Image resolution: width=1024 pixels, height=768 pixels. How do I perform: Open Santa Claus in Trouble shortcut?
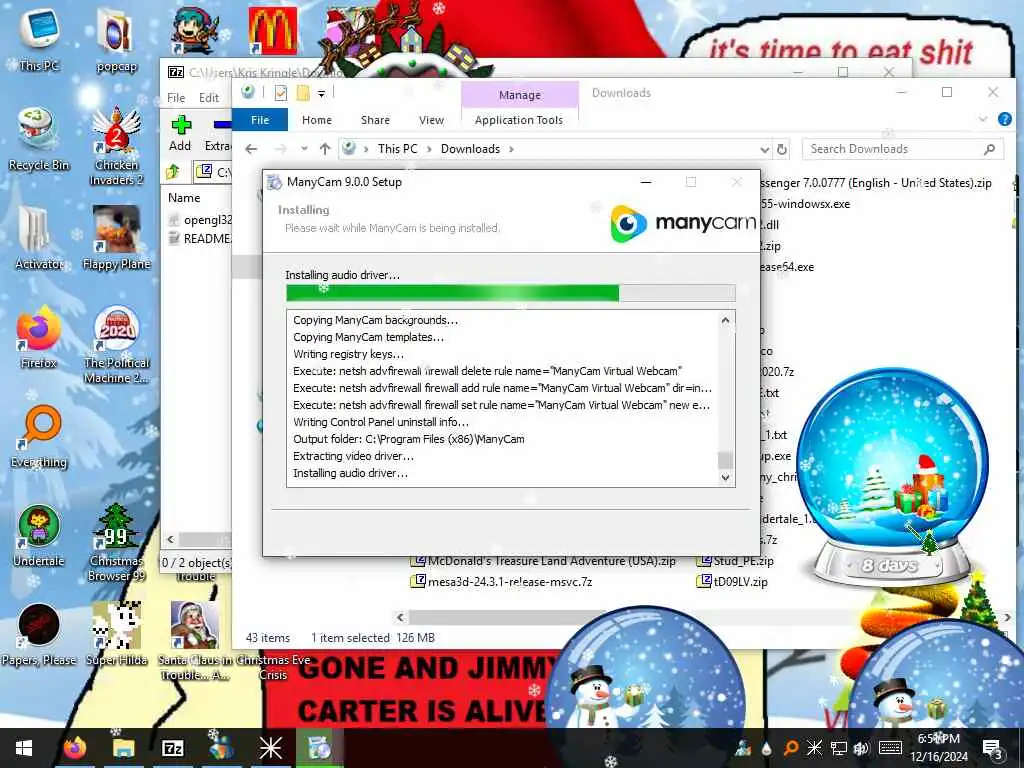(194, 641)
